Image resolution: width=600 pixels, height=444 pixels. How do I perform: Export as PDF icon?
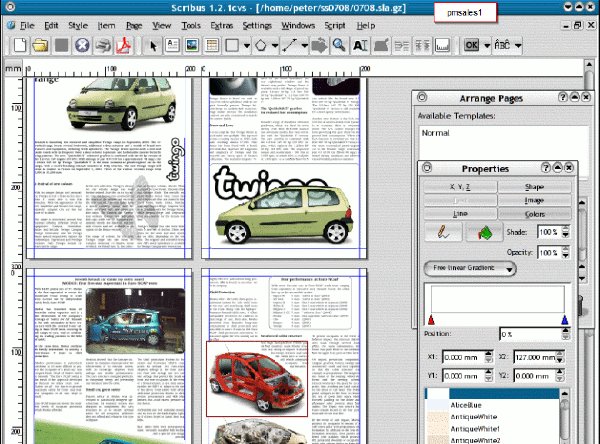124,45
